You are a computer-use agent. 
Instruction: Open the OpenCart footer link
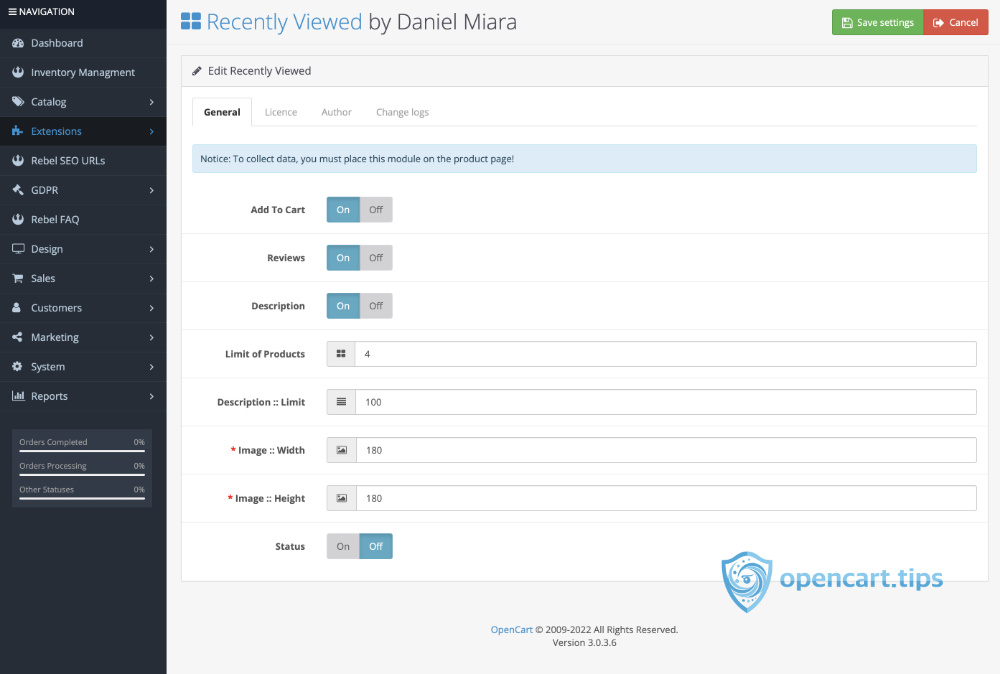coord(511,629)
